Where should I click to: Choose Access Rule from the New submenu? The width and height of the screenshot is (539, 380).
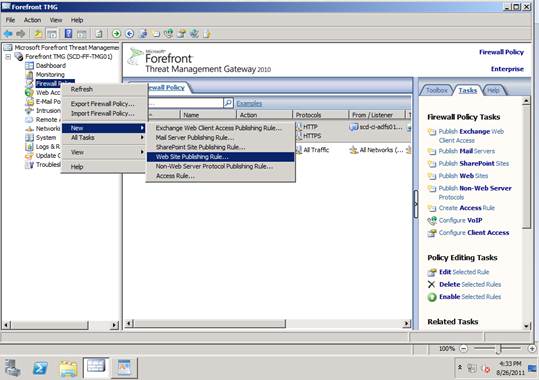[x=220, y=176]
